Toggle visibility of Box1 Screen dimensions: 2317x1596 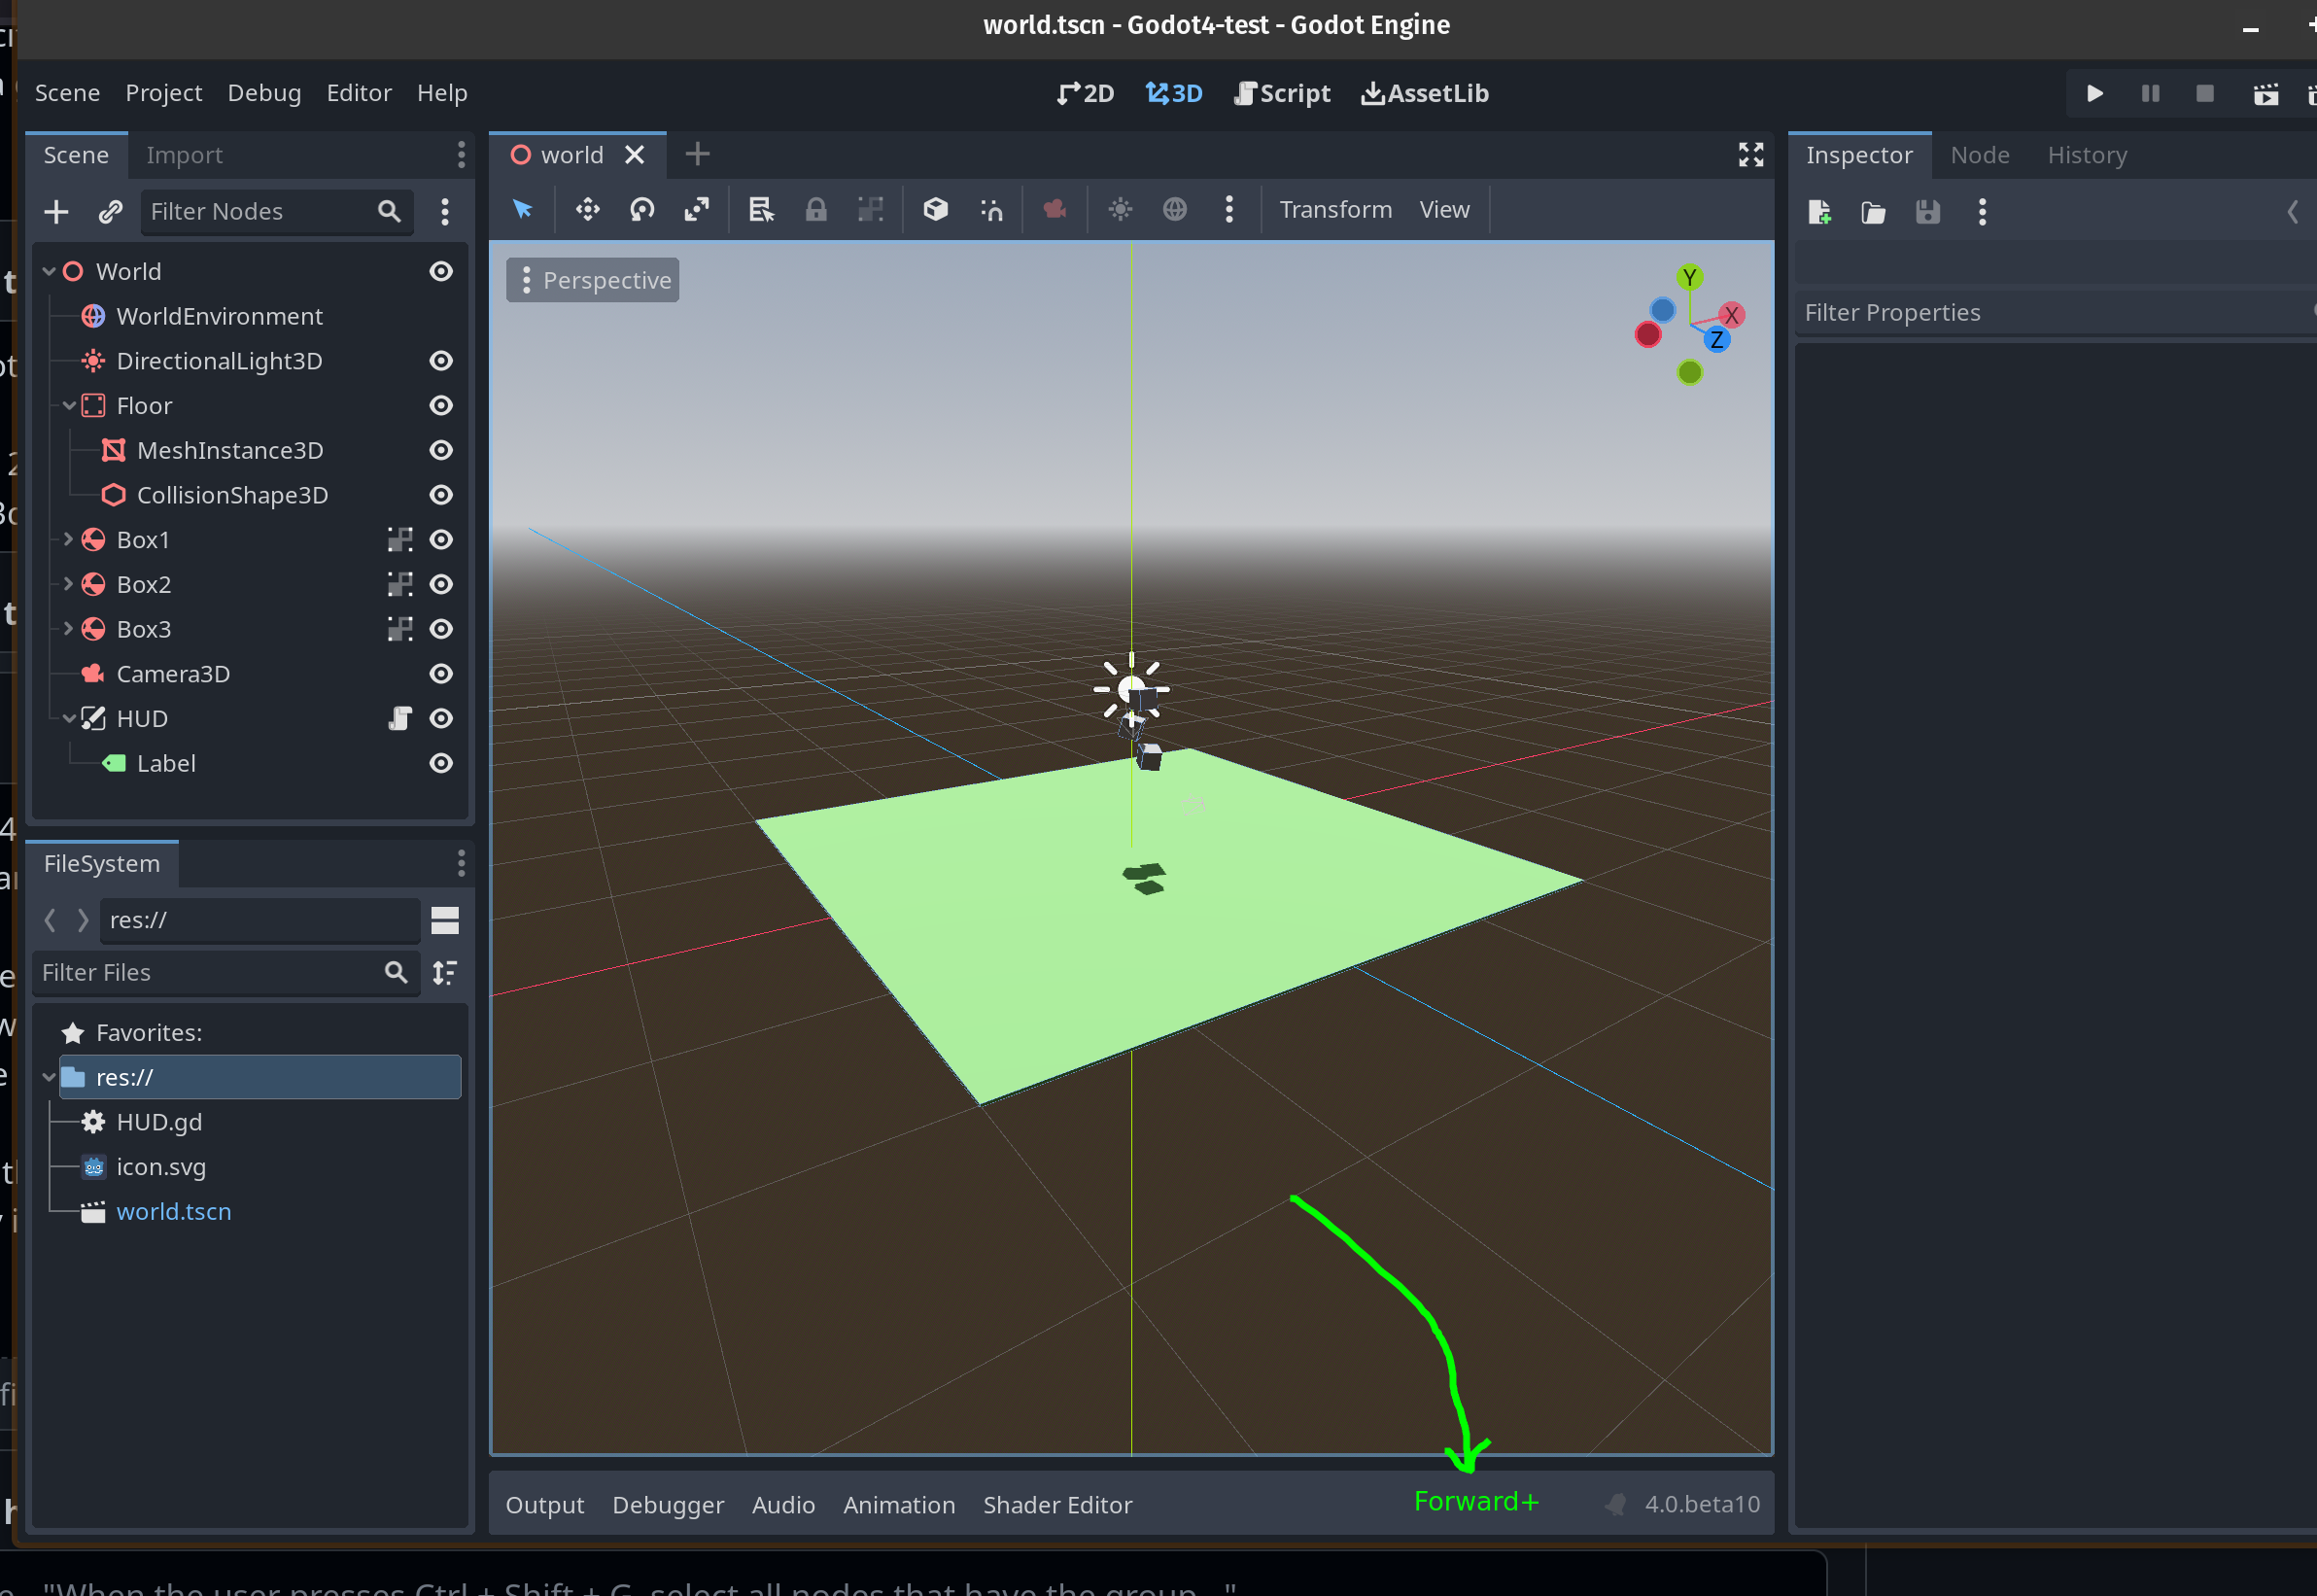(441, 539)
